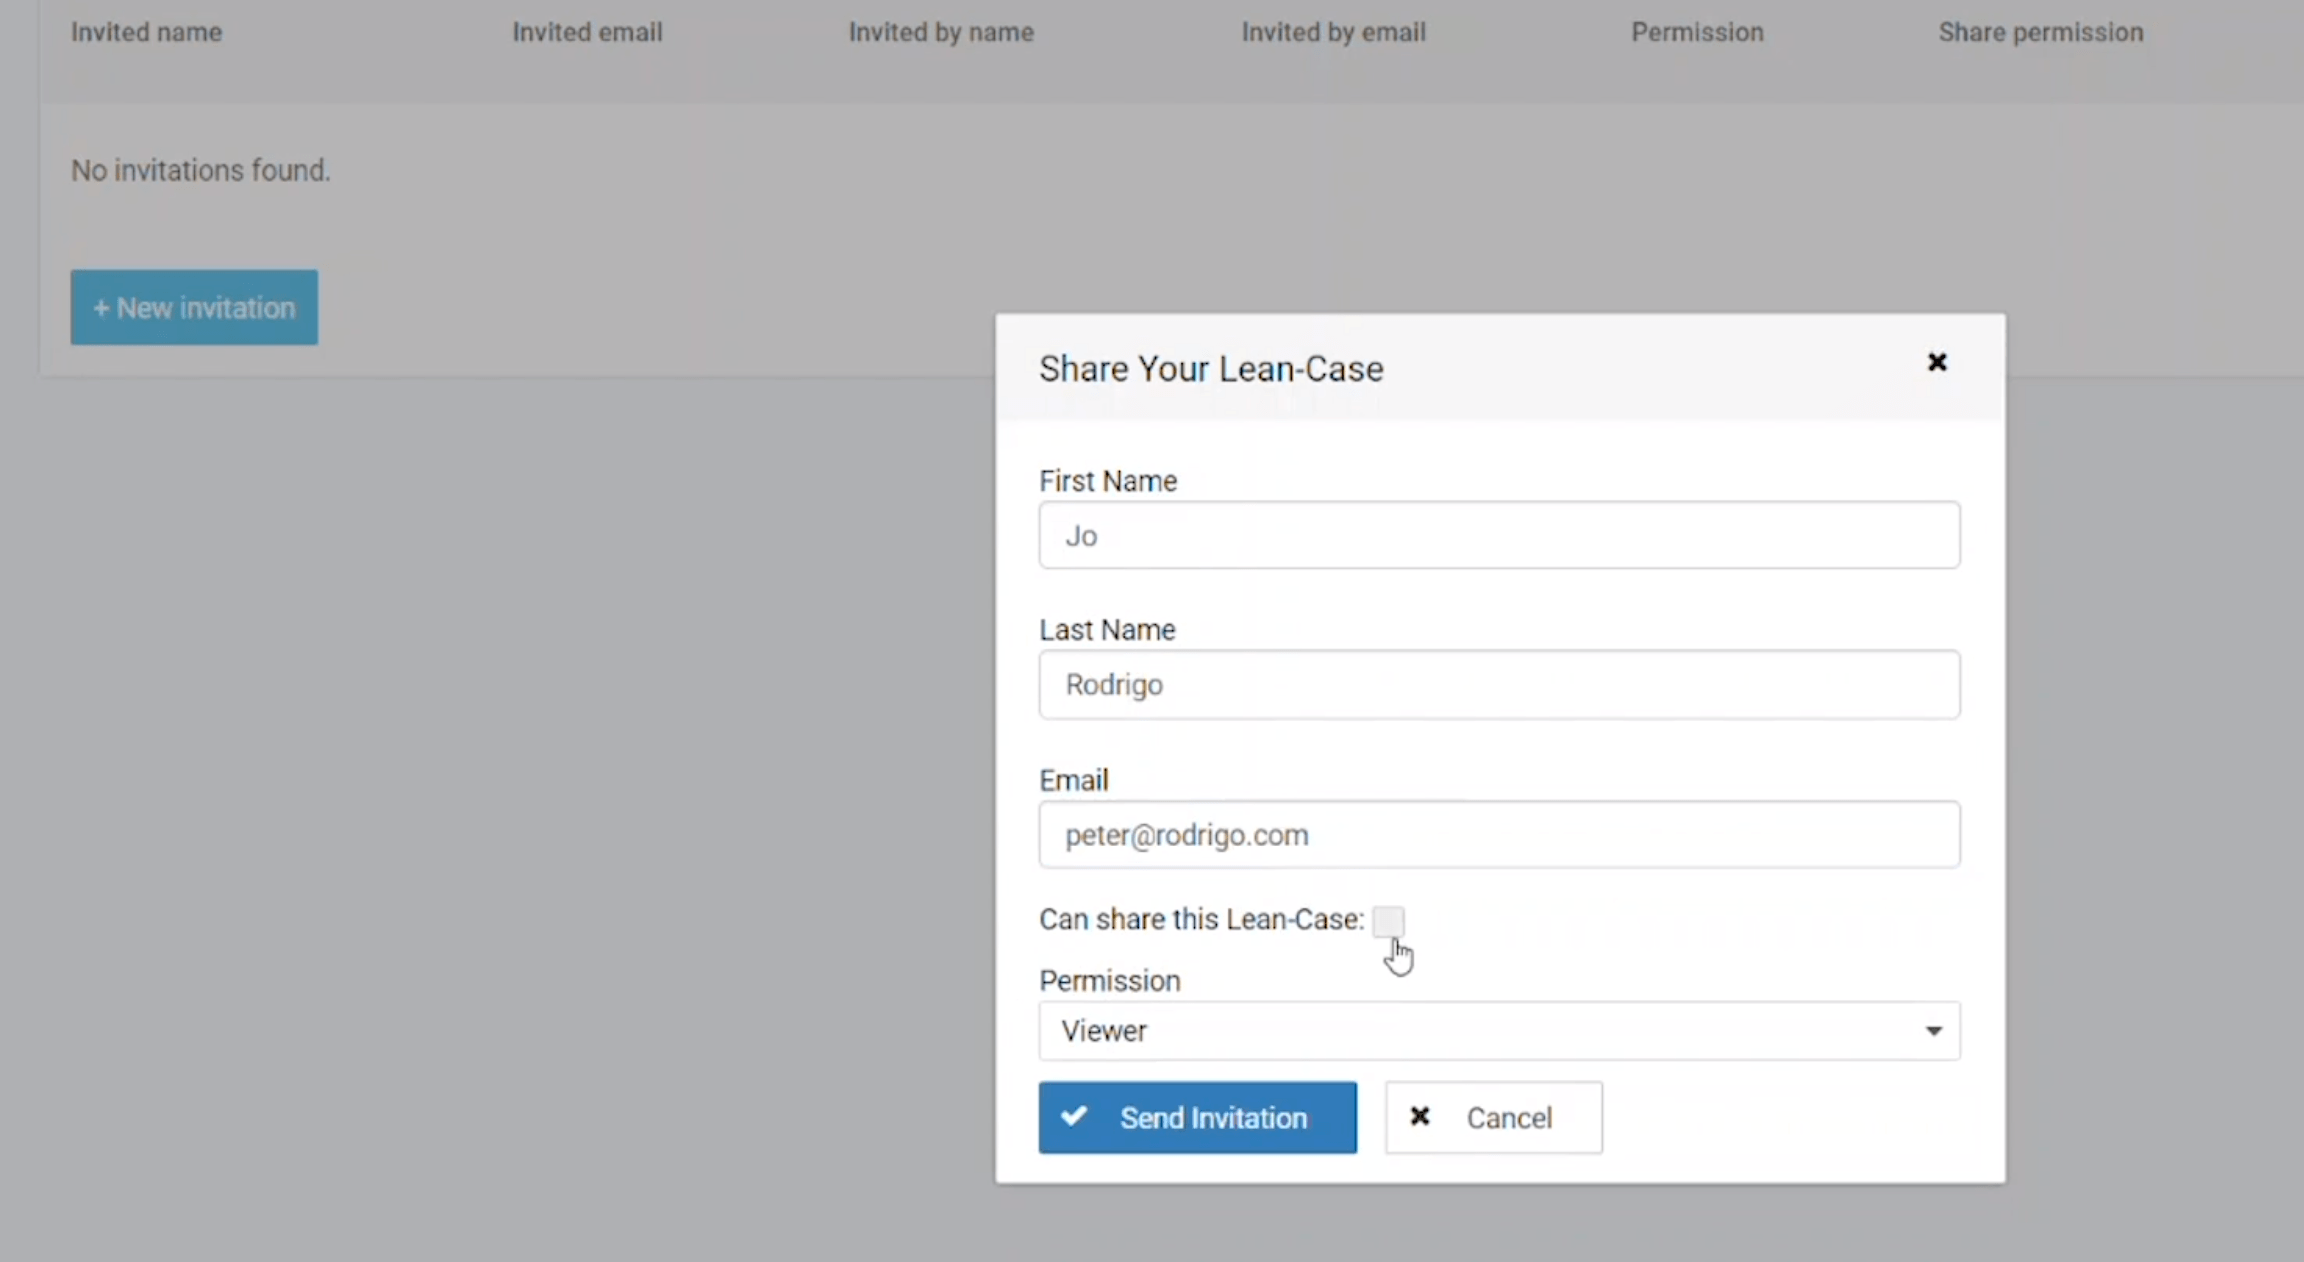
Task: Close the Share Your Lean-Case dialog
Action: point(1936,362)
